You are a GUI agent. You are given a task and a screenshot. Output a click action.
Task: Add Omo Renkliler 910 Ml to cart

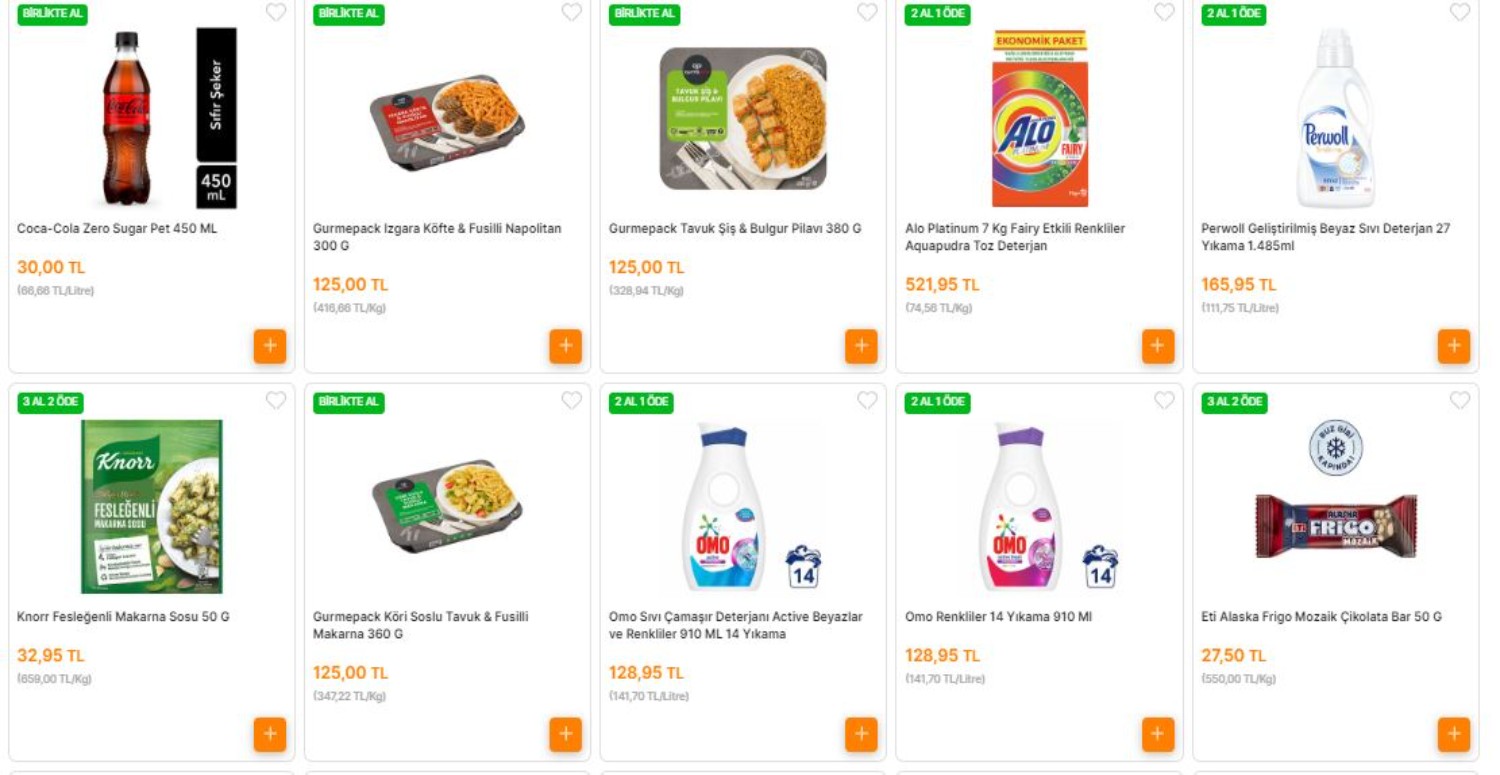click(x=1157, y=734)
